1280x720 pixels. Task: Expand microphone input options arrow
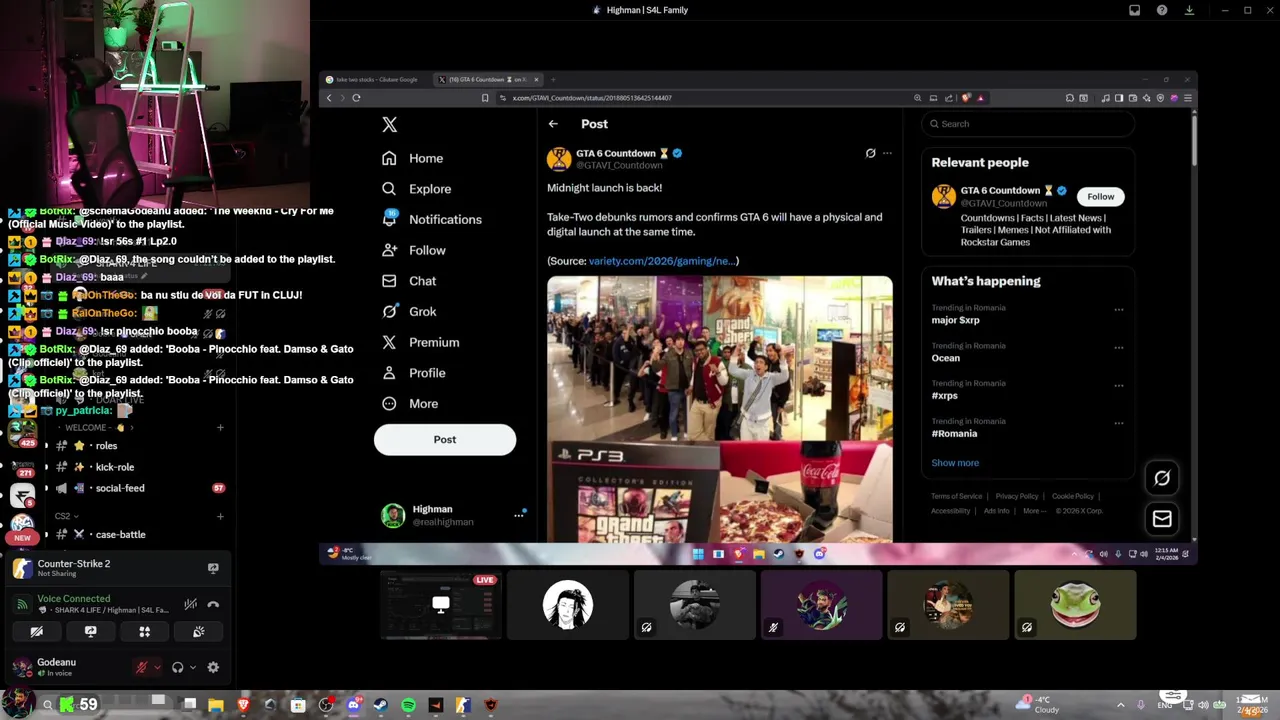(x=157, y=667)
